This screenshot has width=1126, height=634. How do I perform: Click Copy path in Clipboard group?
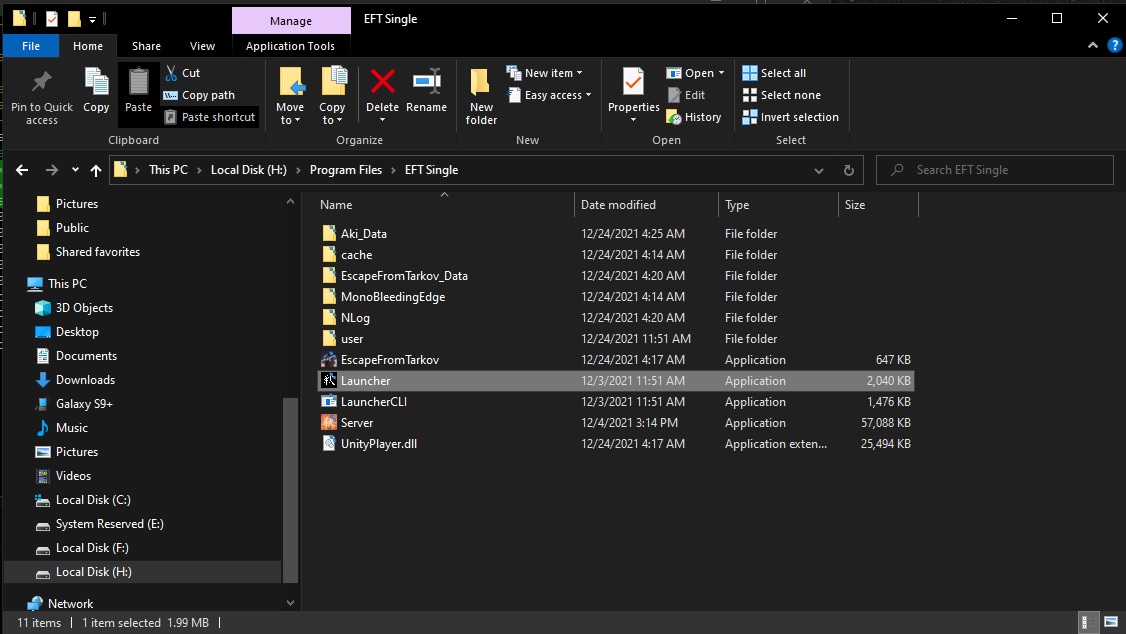click(x=199, y=95)
